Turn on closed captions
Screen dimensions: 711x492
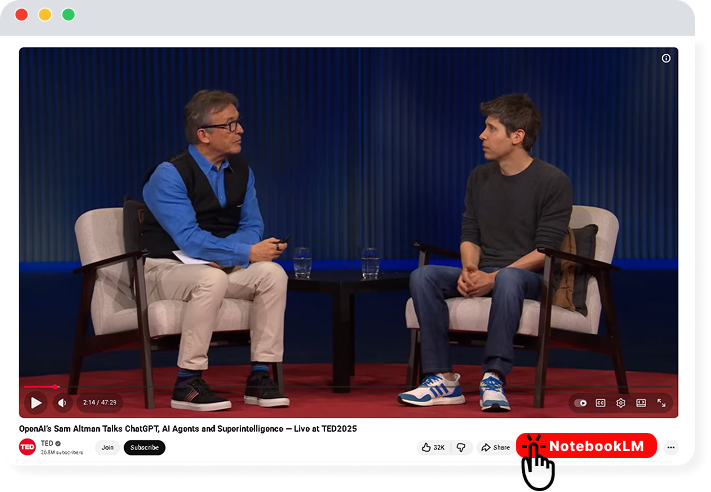click(600, 403)
